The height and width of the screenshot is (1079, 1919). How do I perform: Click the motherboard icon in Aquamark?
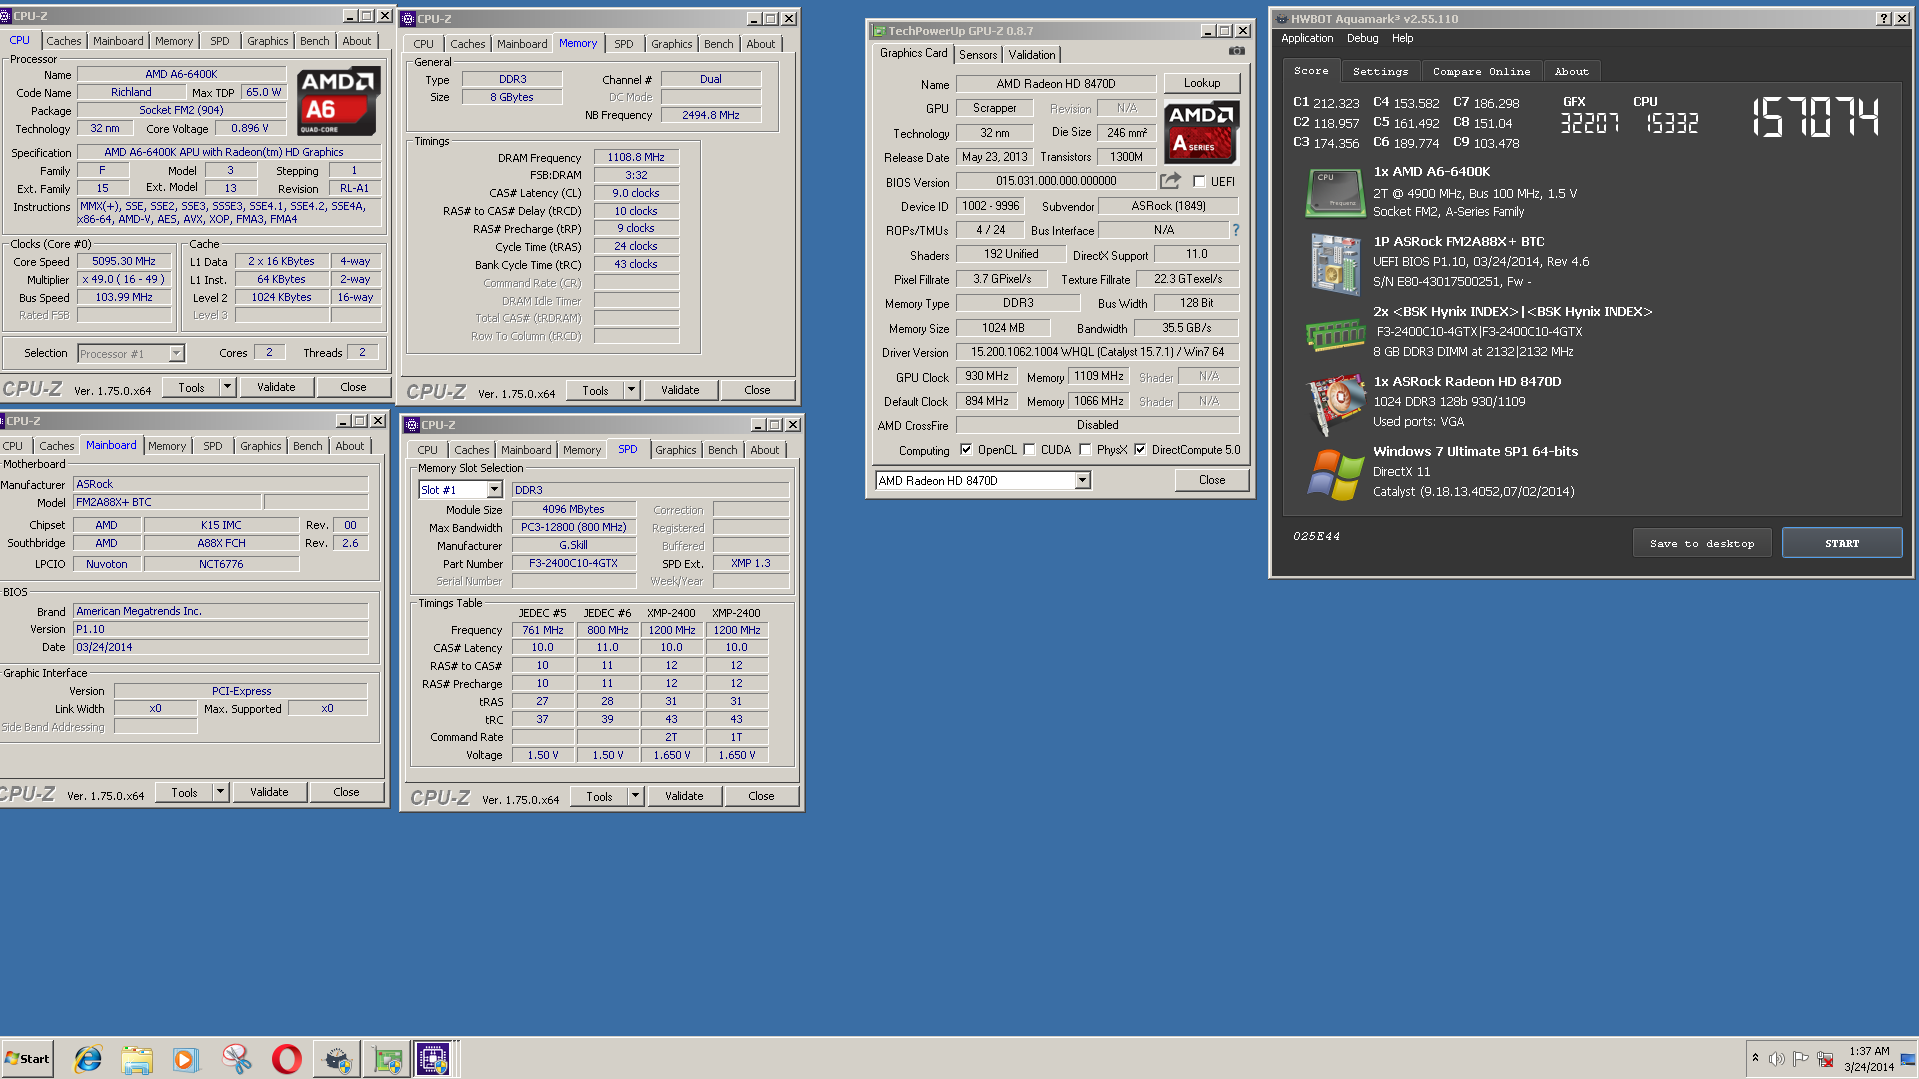coord(1335,264)
